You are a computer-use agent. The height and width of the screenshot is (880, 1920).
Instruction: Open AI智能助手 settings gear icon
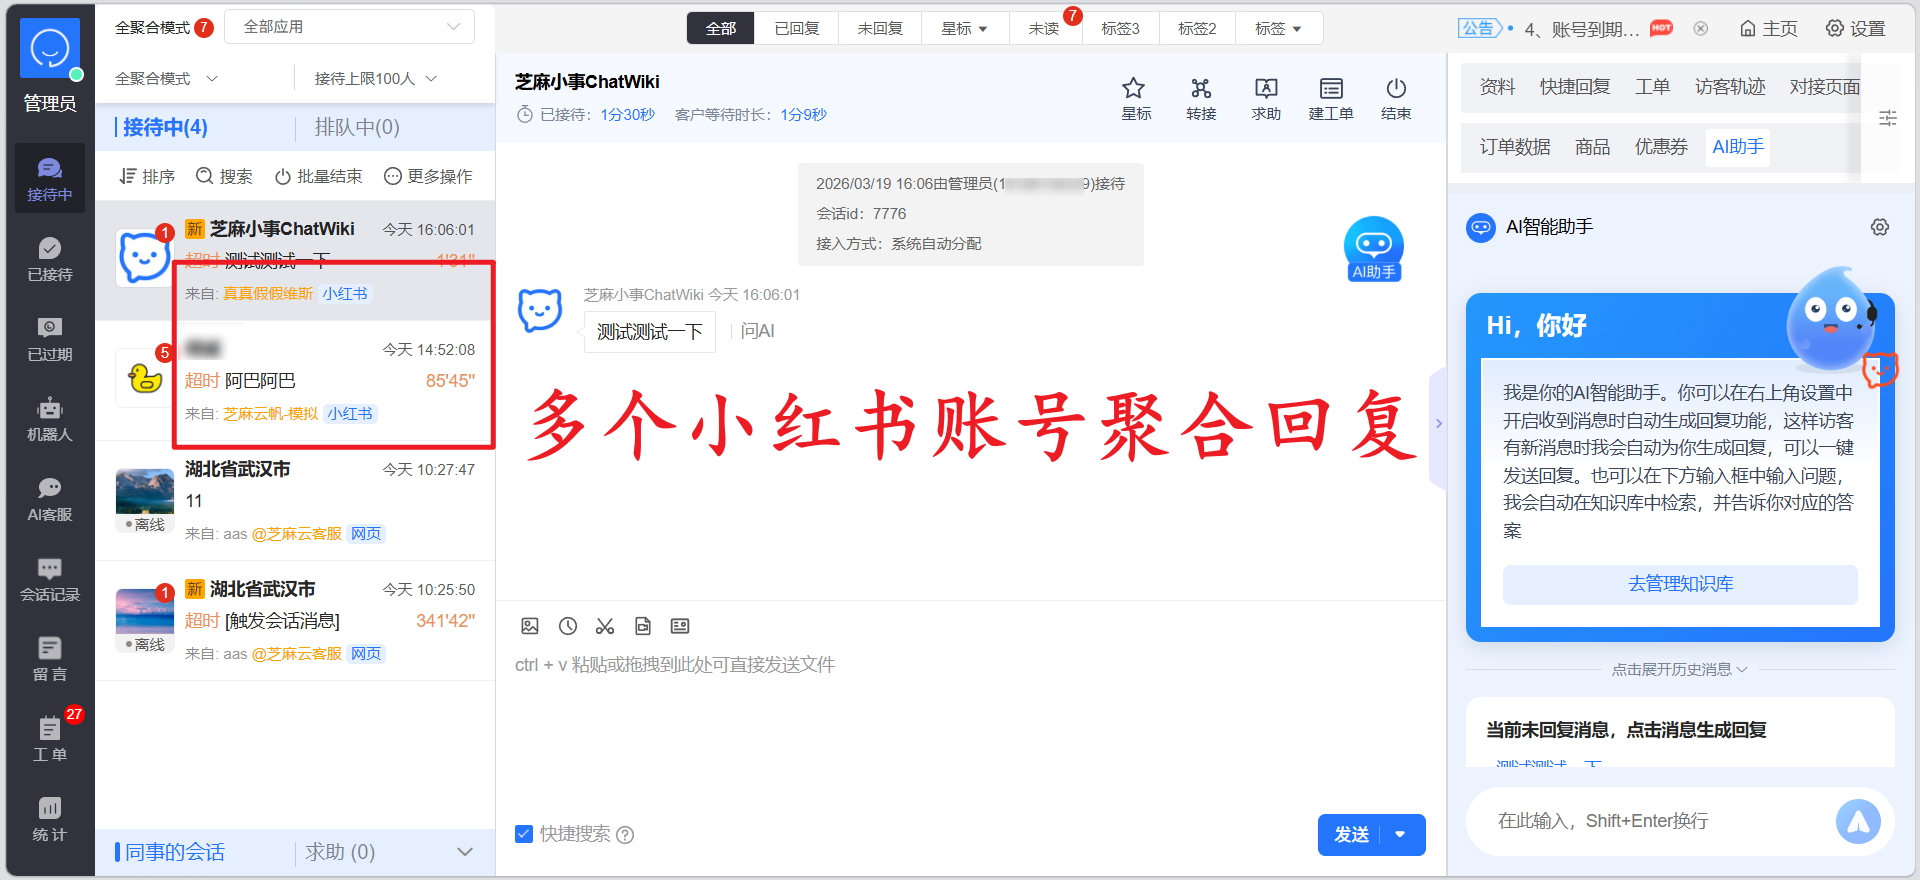tap(1879, 227)
